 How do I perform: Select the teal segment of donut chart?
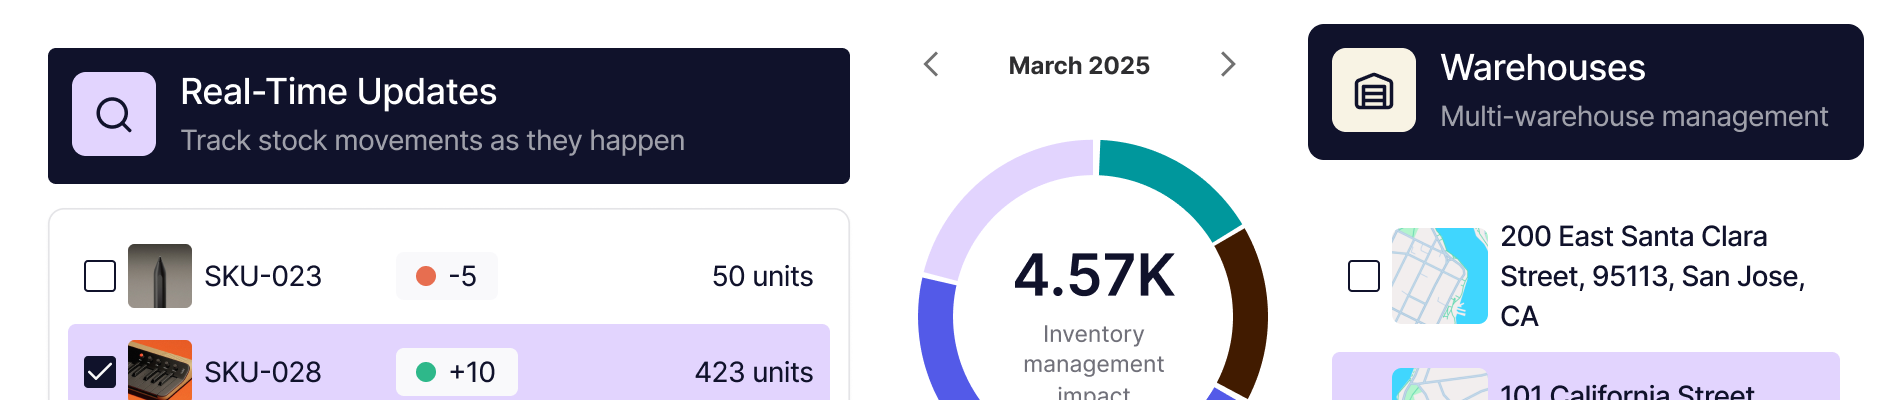click(1172, 182)
